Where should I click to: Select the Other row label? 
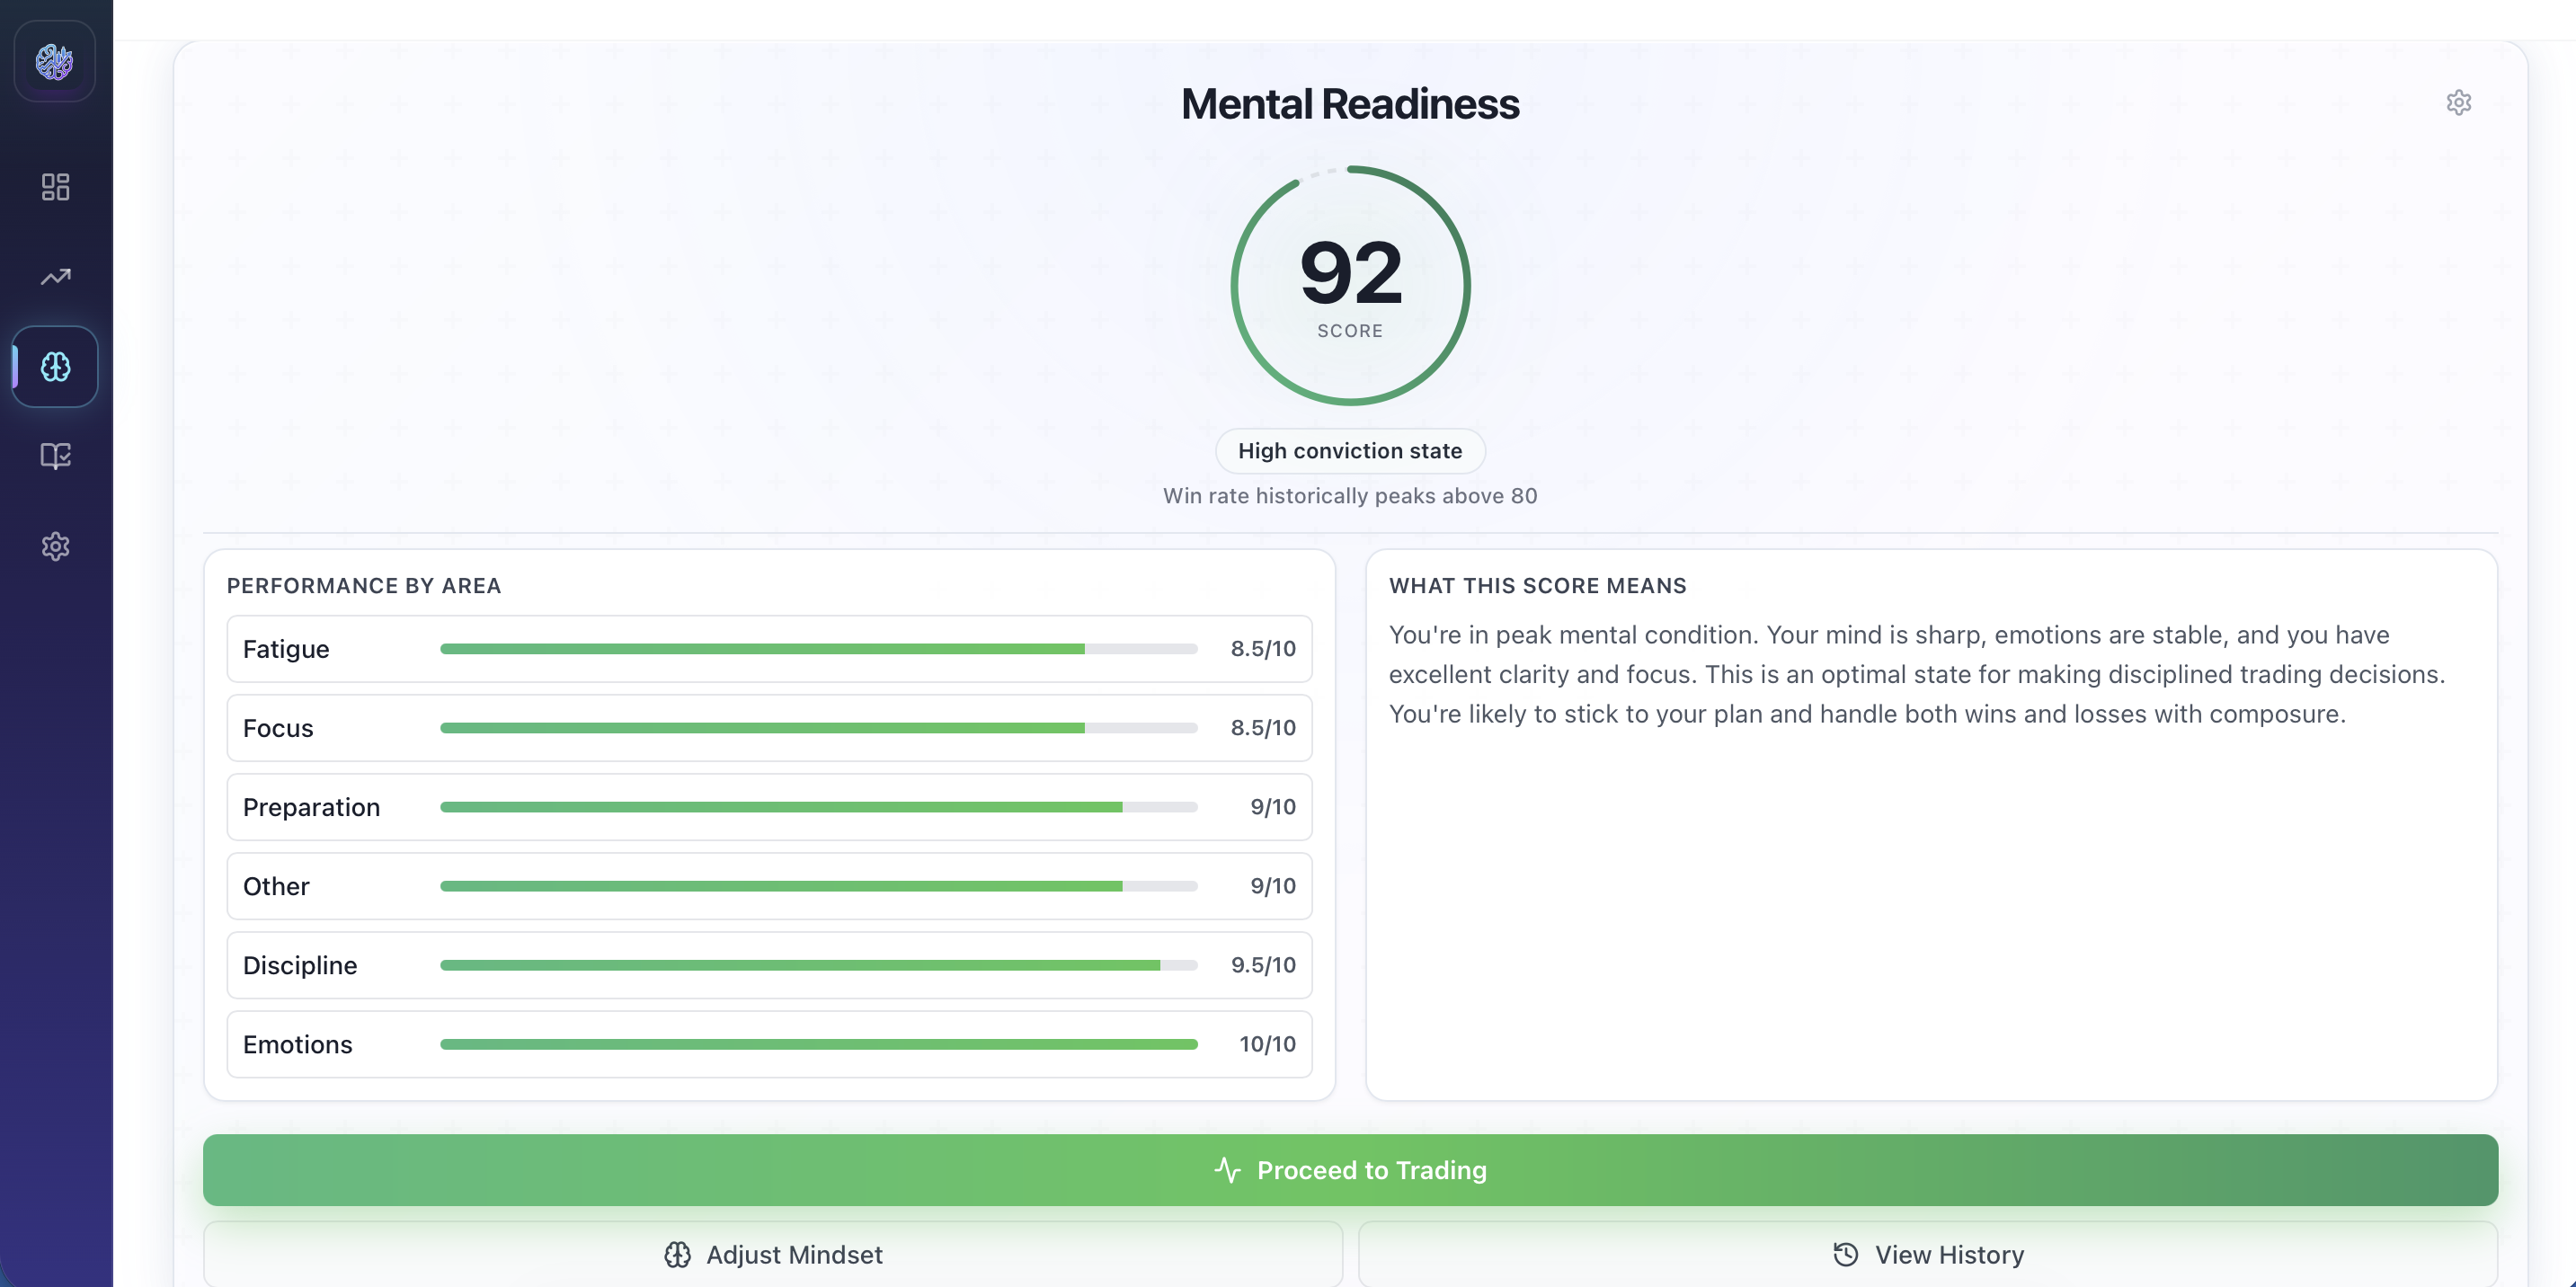[276, 886]
